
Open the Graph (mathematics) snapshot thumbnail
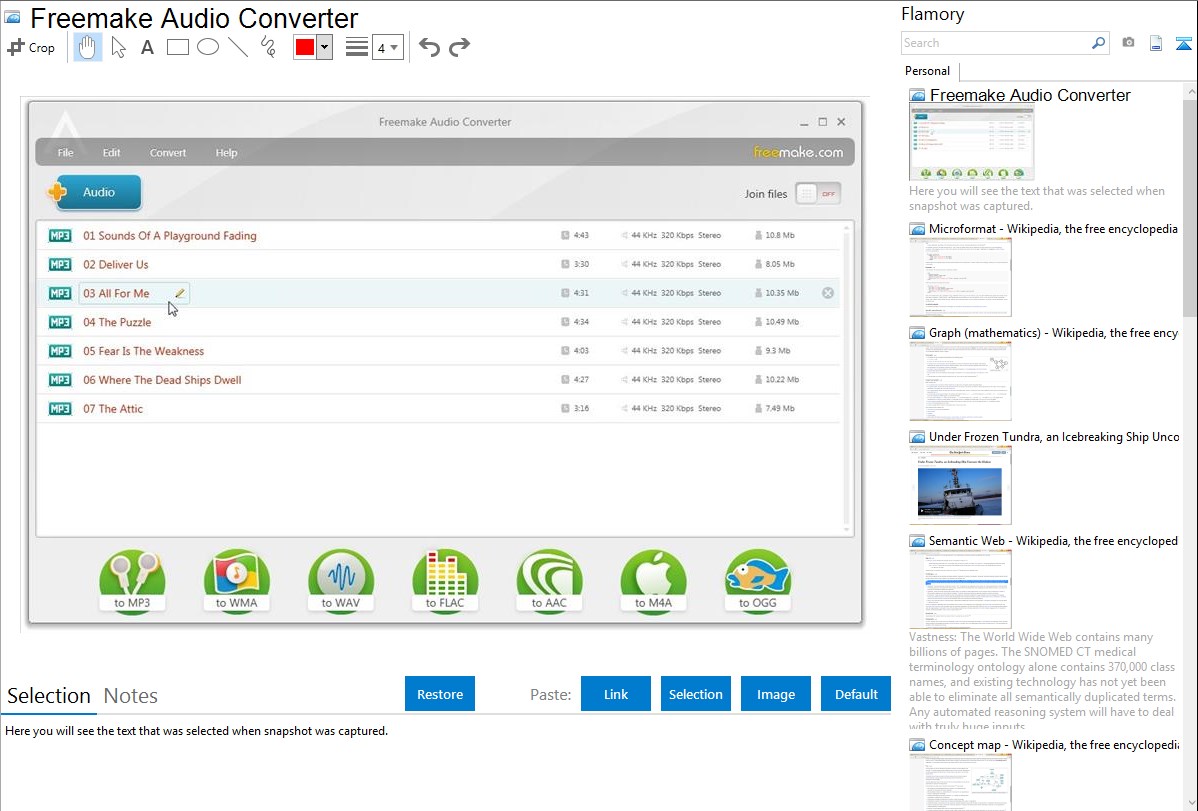(x=960, y=381)
